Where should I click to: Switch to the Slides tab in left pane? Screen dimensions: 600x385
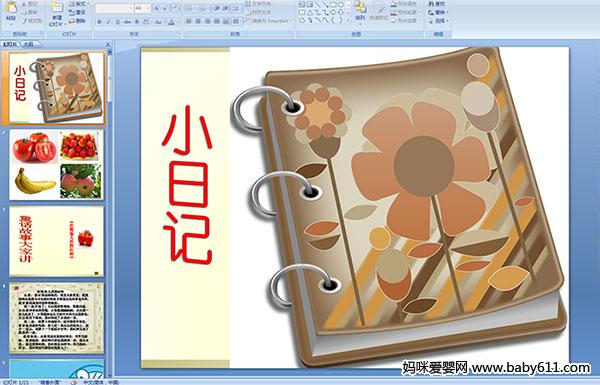pos(10,45)
